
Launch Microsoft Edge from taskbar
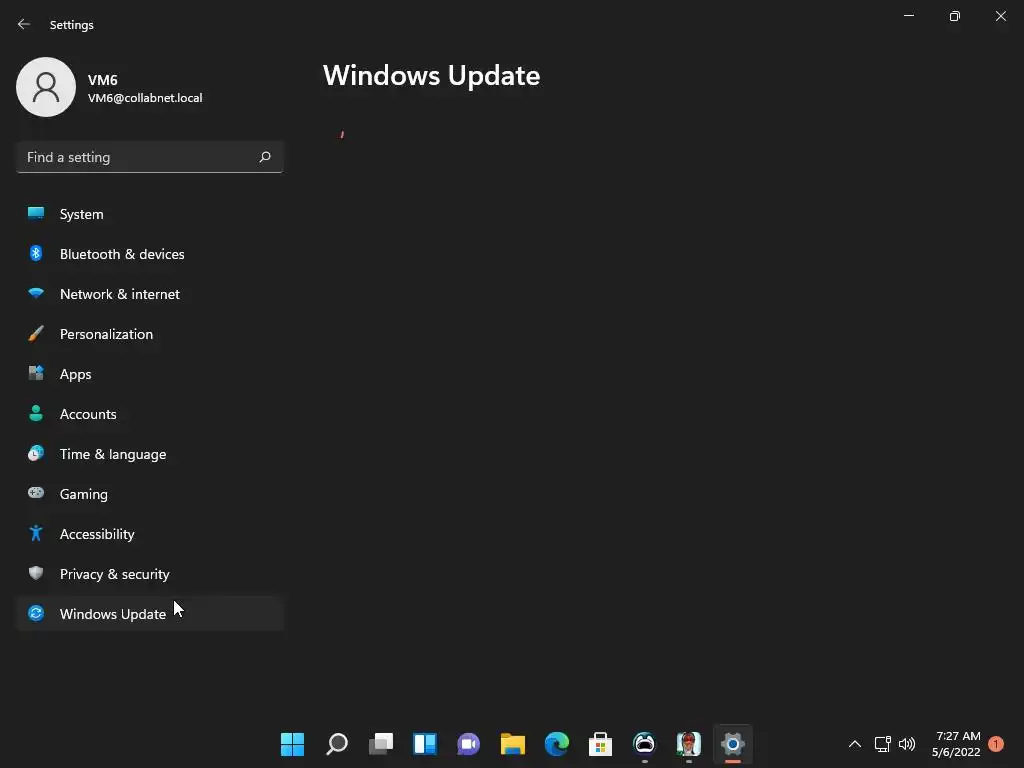pos(557,744)
